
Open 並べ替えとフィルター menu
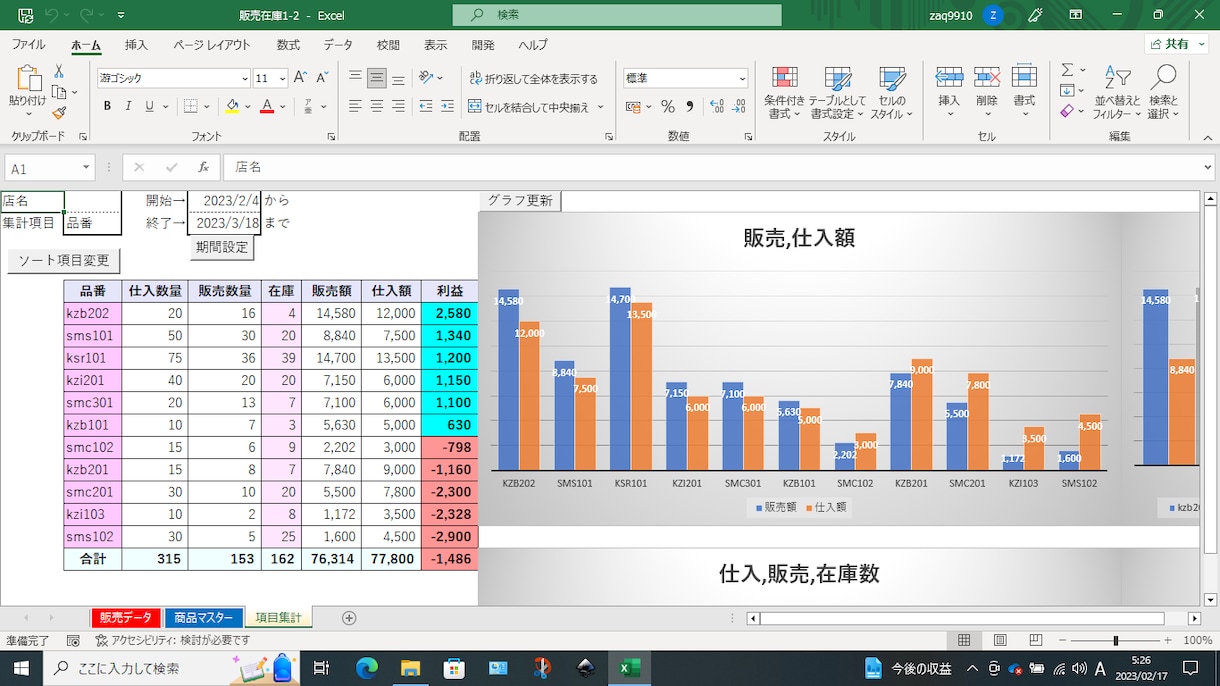coord(1117,93)
